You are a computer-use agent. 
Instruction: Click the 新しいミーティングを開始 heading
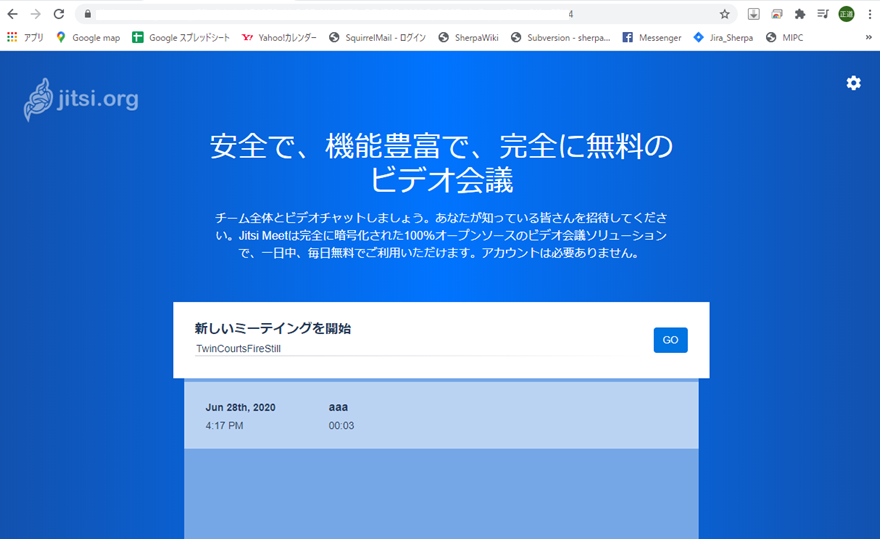click(x=273, y=328)
